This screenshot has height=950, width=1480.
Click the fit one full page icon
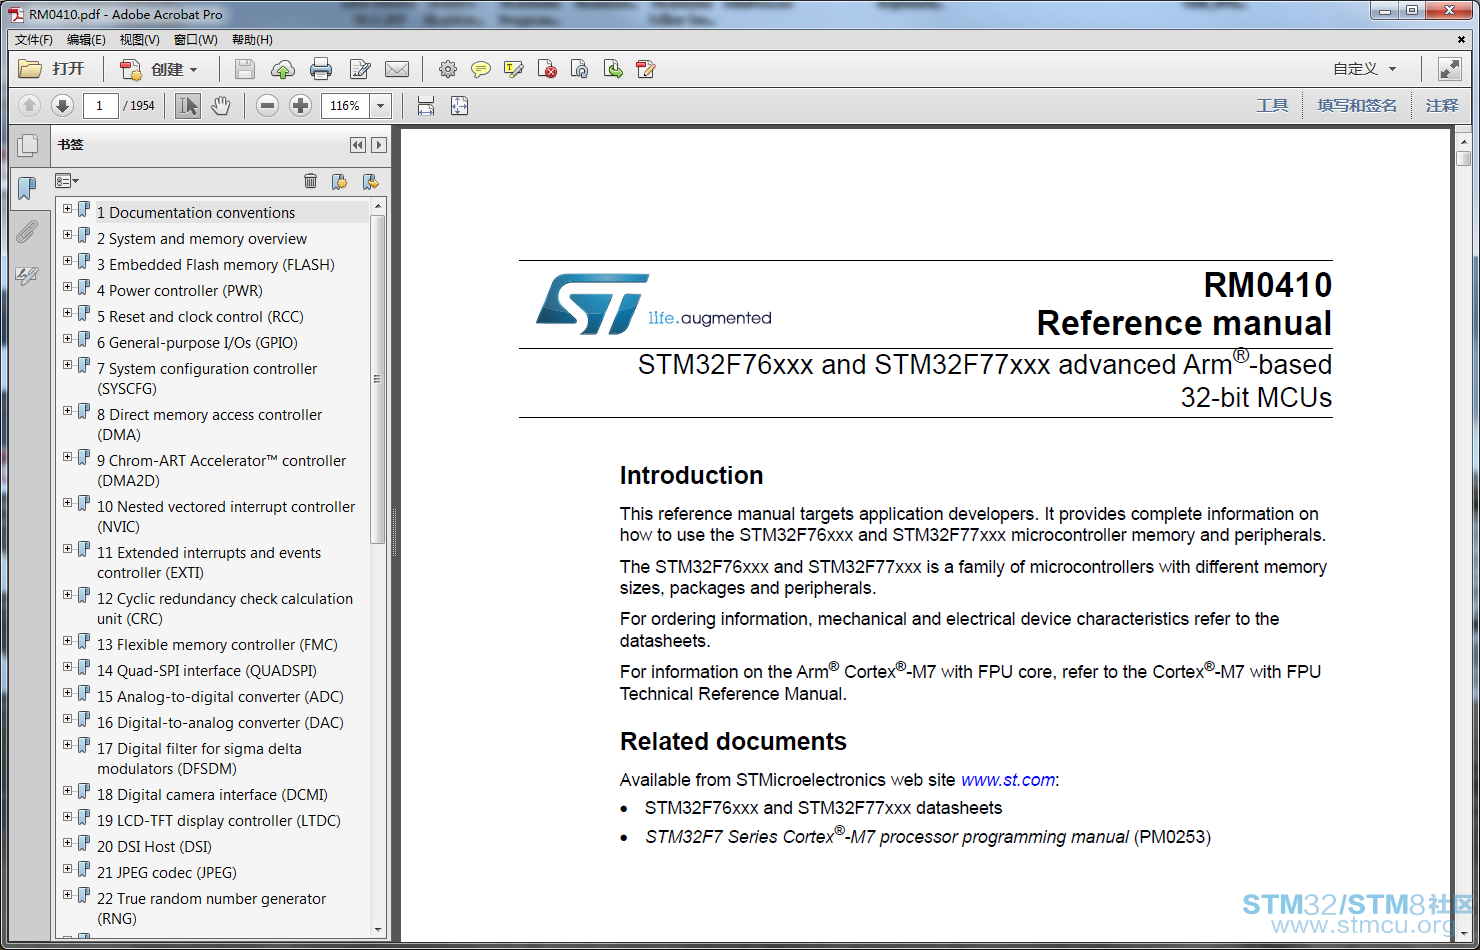(x=460, y=105)
